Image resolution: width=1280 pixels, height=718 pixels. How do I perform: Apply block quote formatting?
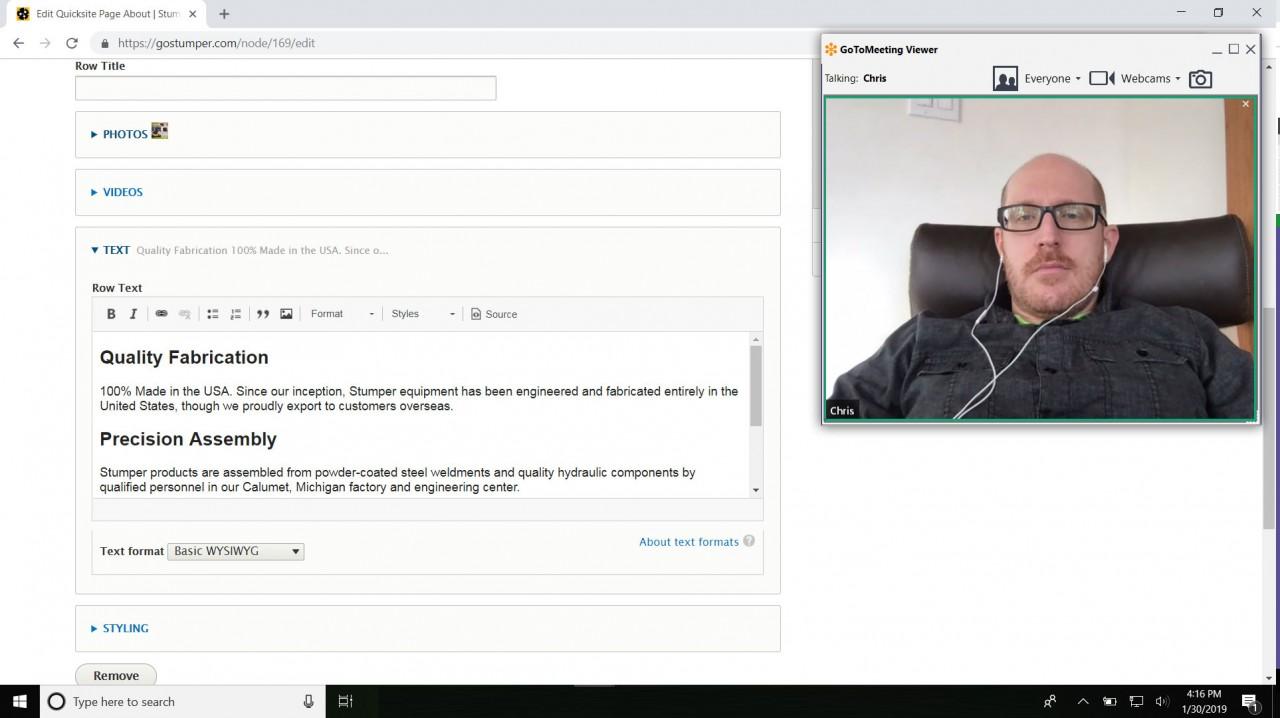263,314
